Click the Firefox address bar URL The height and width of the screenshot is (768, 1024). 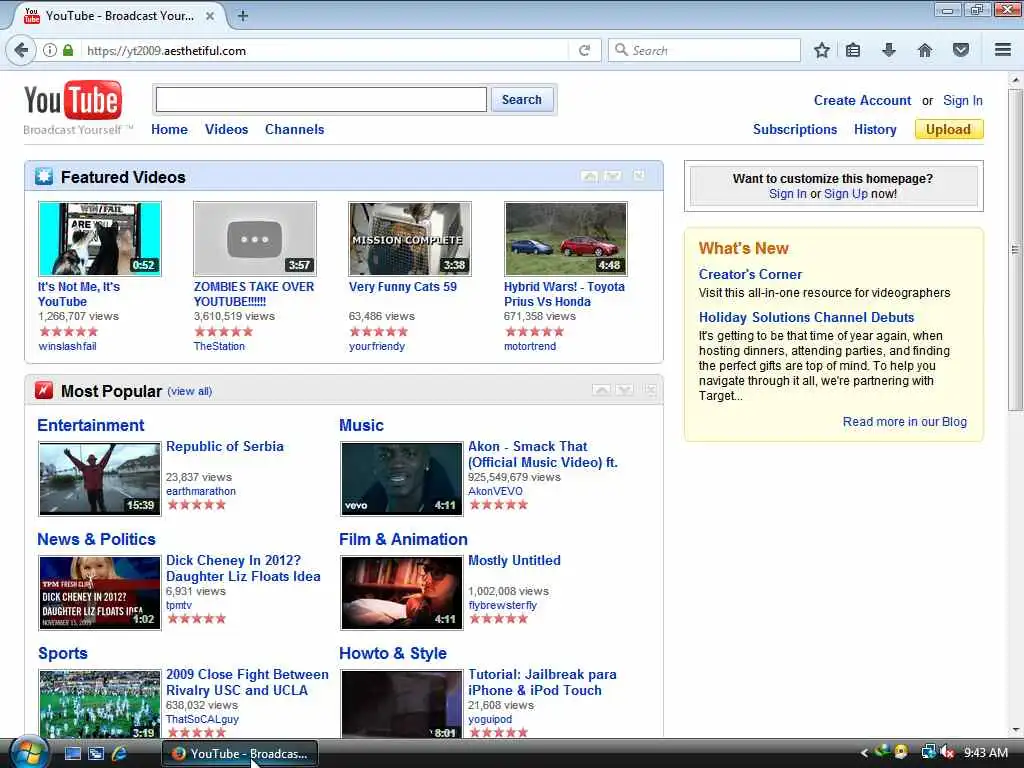[x=325, y=50]
